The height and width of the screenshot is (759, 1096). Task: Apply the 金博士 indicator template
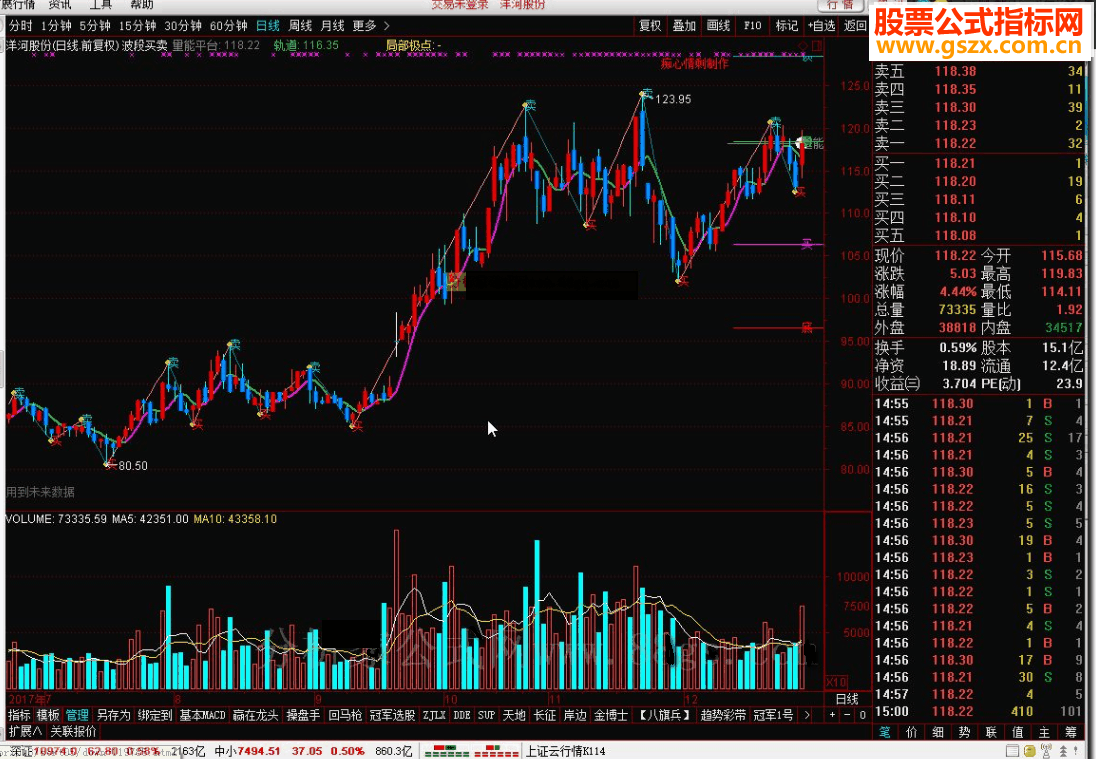(x=611, y=715)
